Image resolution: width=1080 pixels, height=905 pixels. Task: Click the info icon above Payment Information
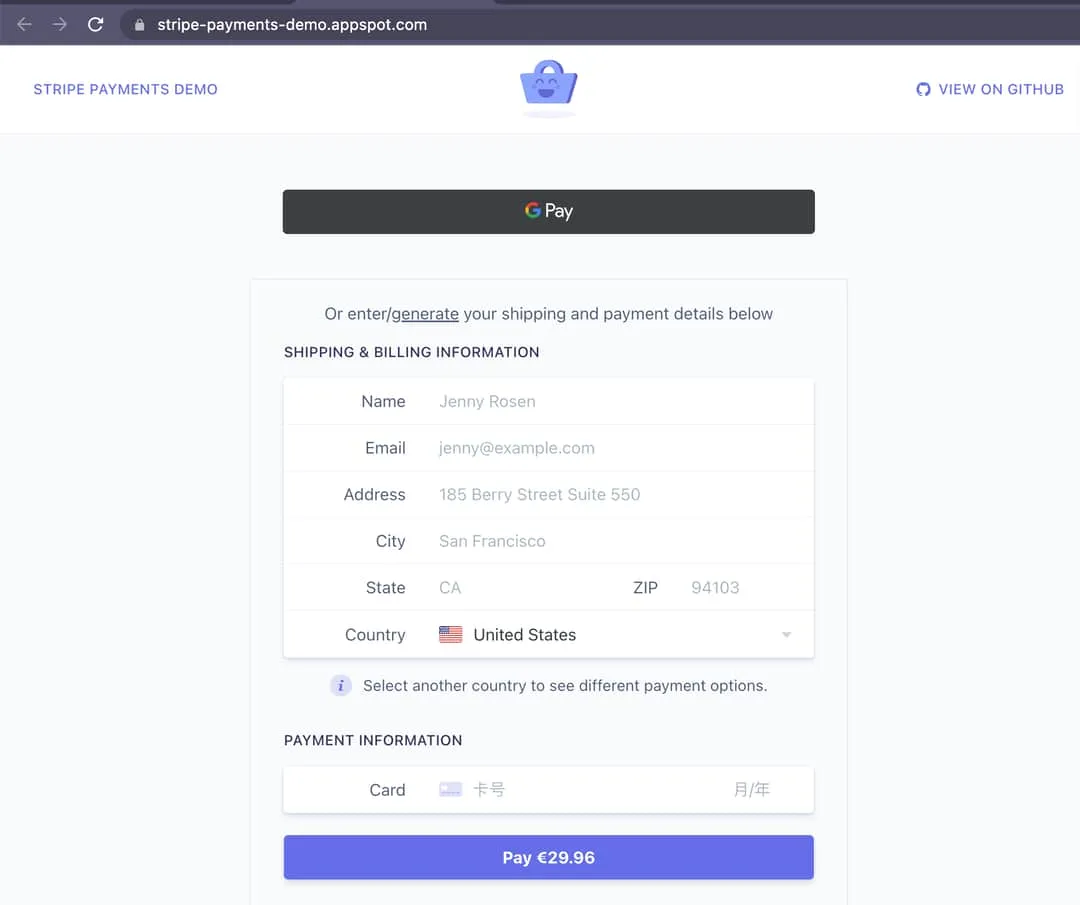[341, 686]
